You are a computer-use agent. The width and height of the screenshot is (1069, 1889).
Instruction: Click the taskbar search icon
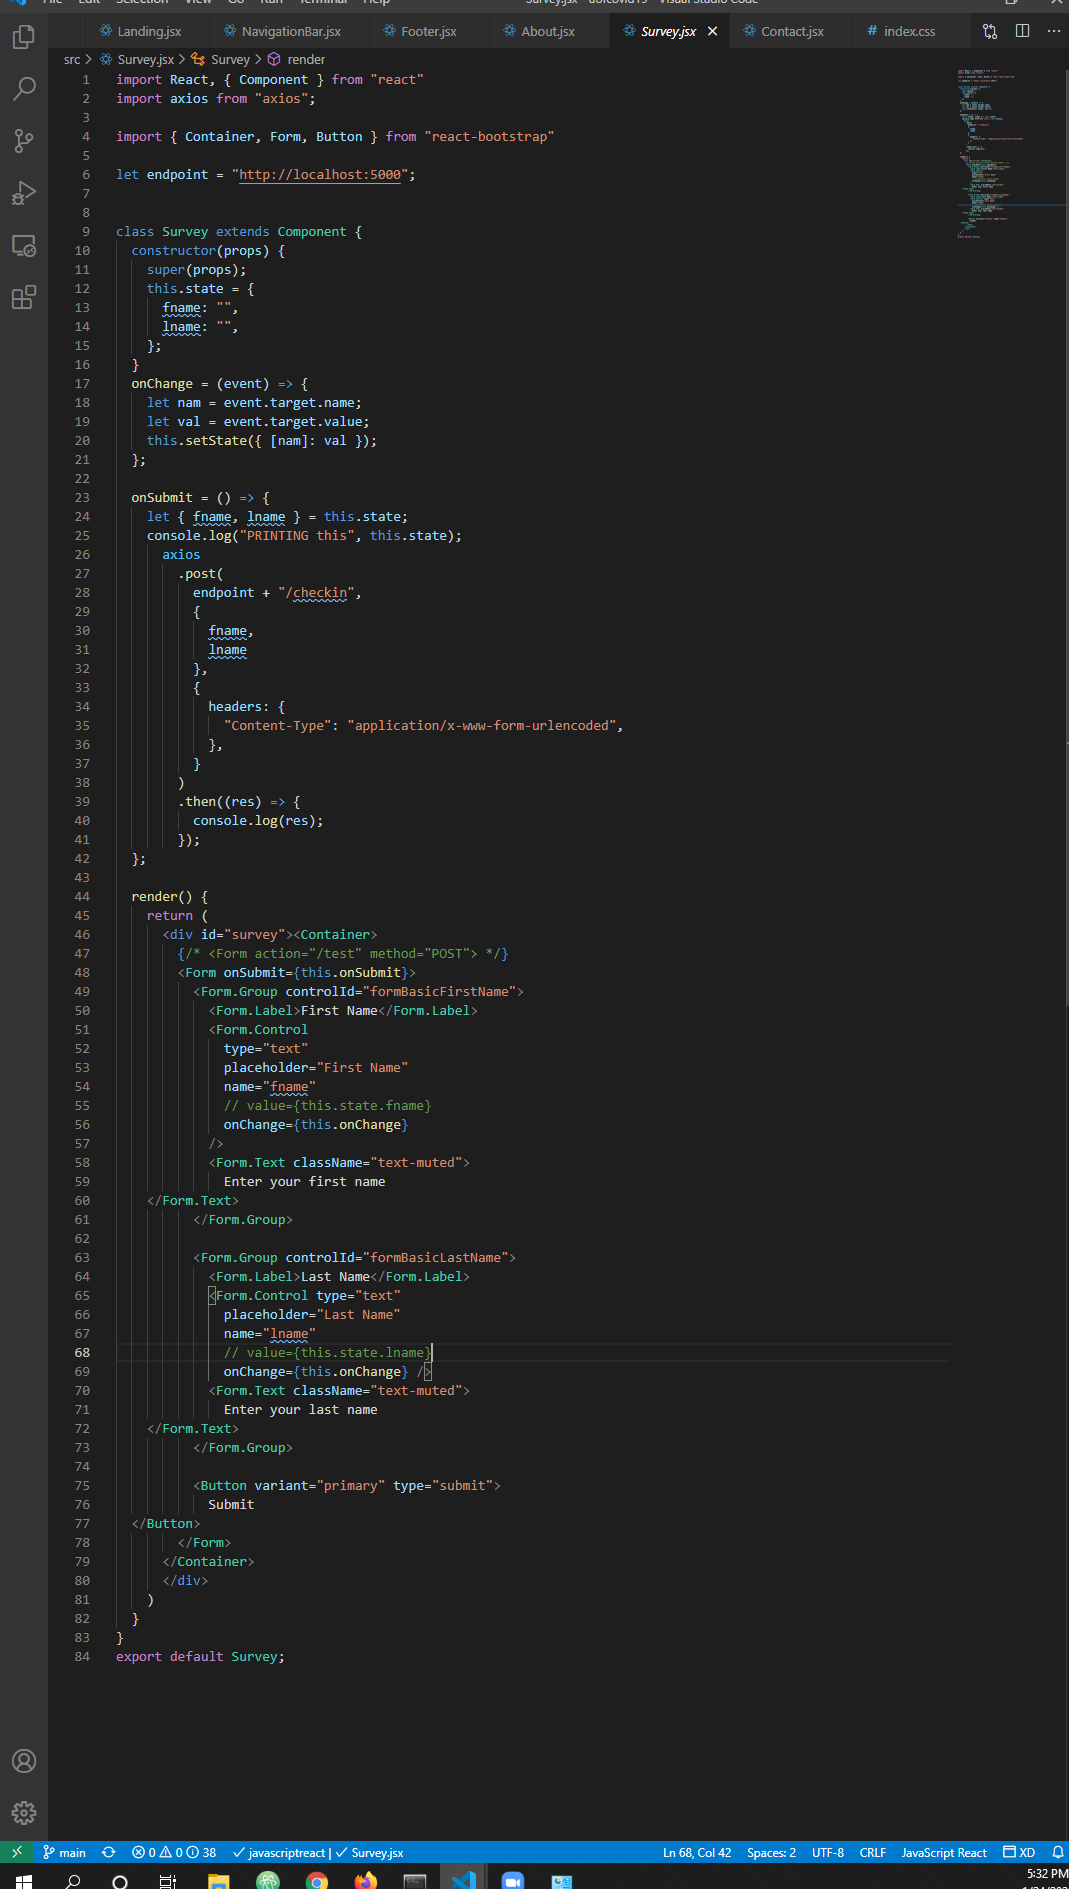(73, 1879)
